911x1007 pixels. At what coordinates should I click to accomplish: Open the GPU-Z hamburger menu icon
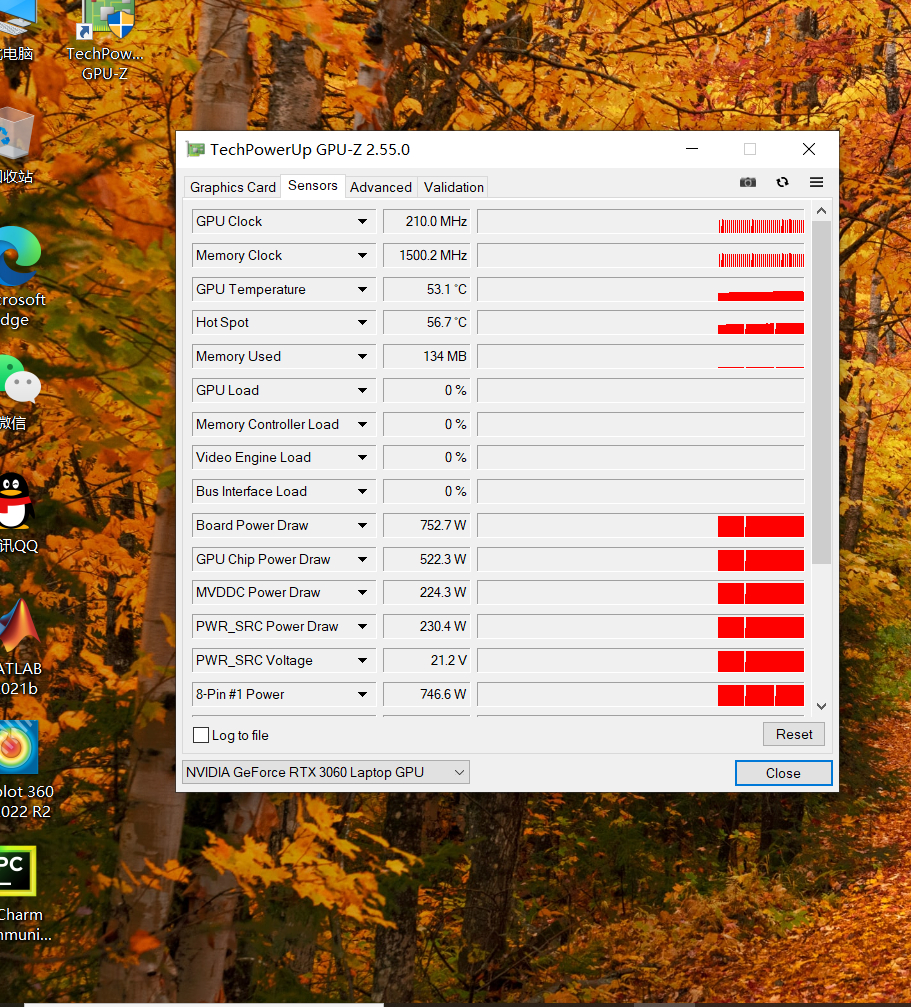pos(816,182)
